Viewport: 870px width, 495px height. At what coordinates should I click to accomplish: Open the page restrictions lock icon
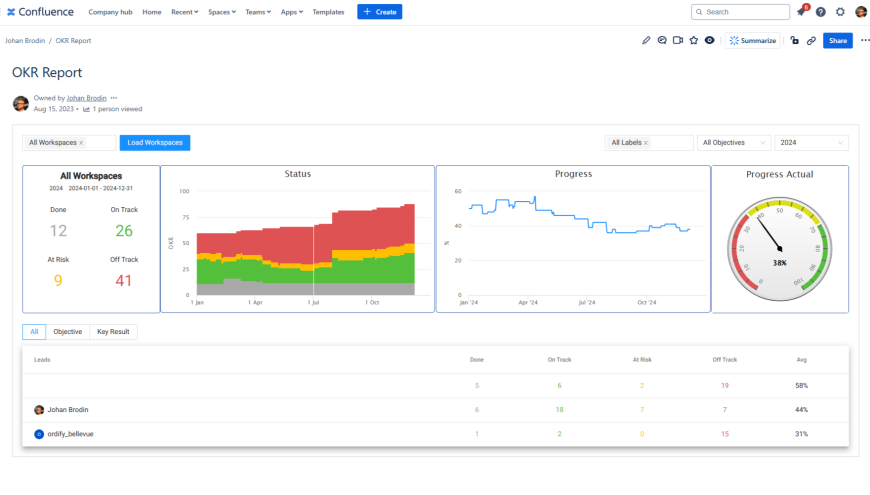click(794, 41)
